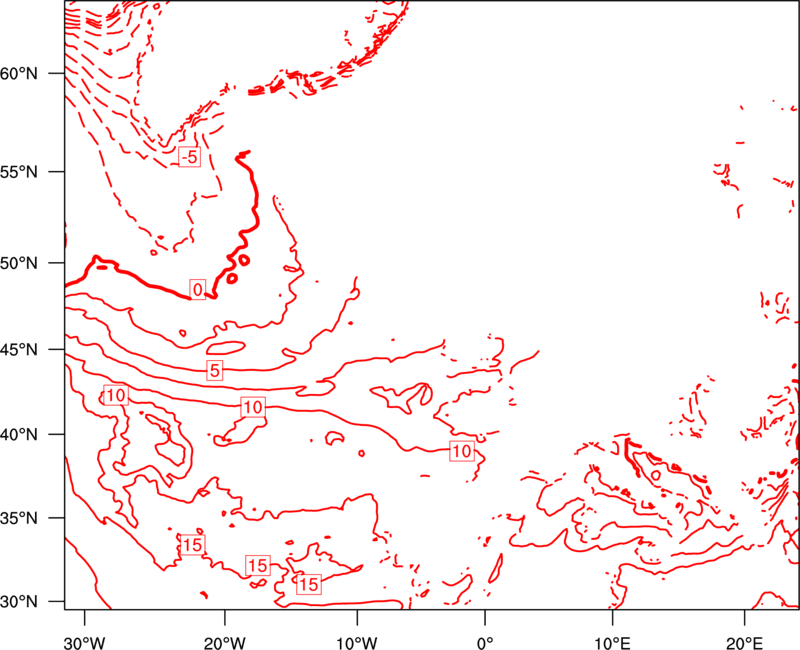800x650 pixels.
Task: Select the 10°W longitude axis label
Action: coord(357,643)
